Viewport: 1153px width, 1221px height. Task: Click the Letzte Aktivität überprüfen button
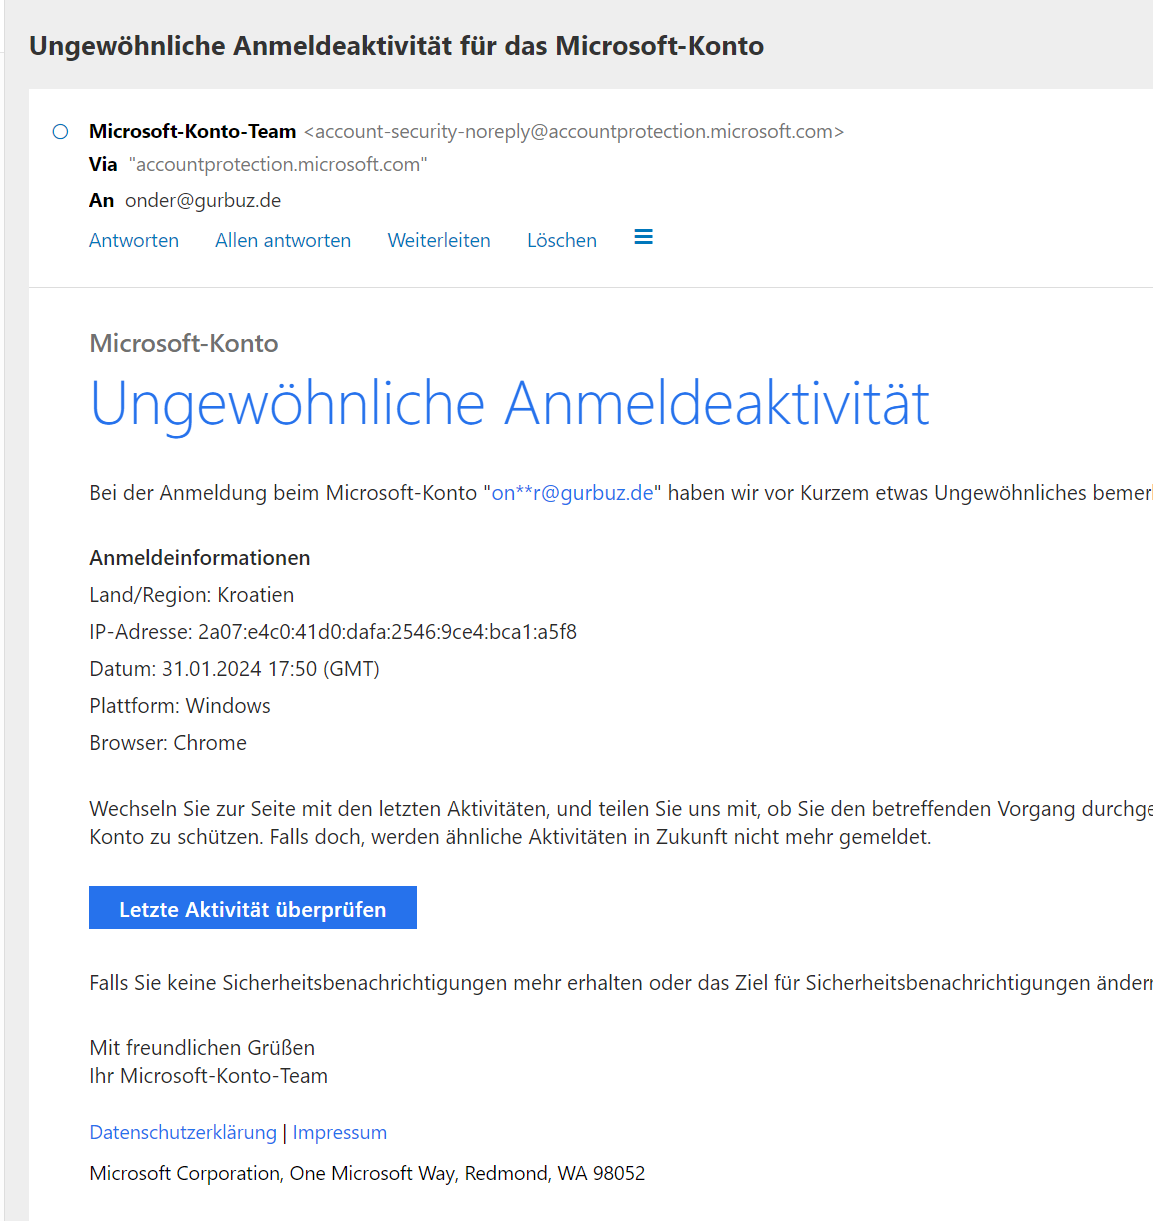coord(253,908)
